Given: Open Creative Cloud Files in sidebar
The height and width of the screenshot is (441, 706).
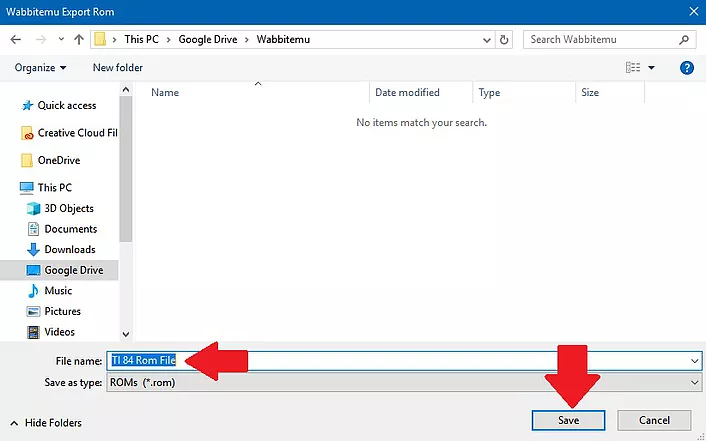Looking at the screenshot, I should (x=77, y=133).
